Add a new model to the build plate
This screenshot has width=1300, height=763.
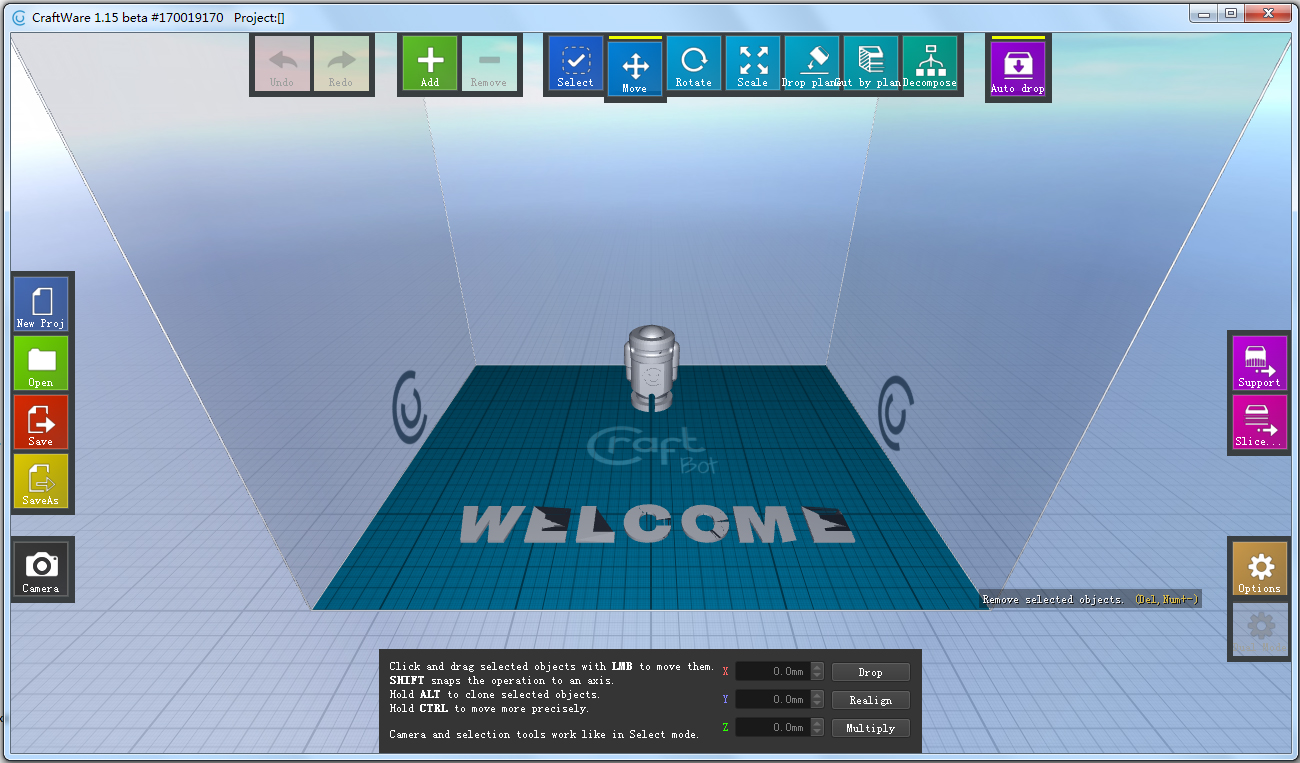click(x=429, y=62)
